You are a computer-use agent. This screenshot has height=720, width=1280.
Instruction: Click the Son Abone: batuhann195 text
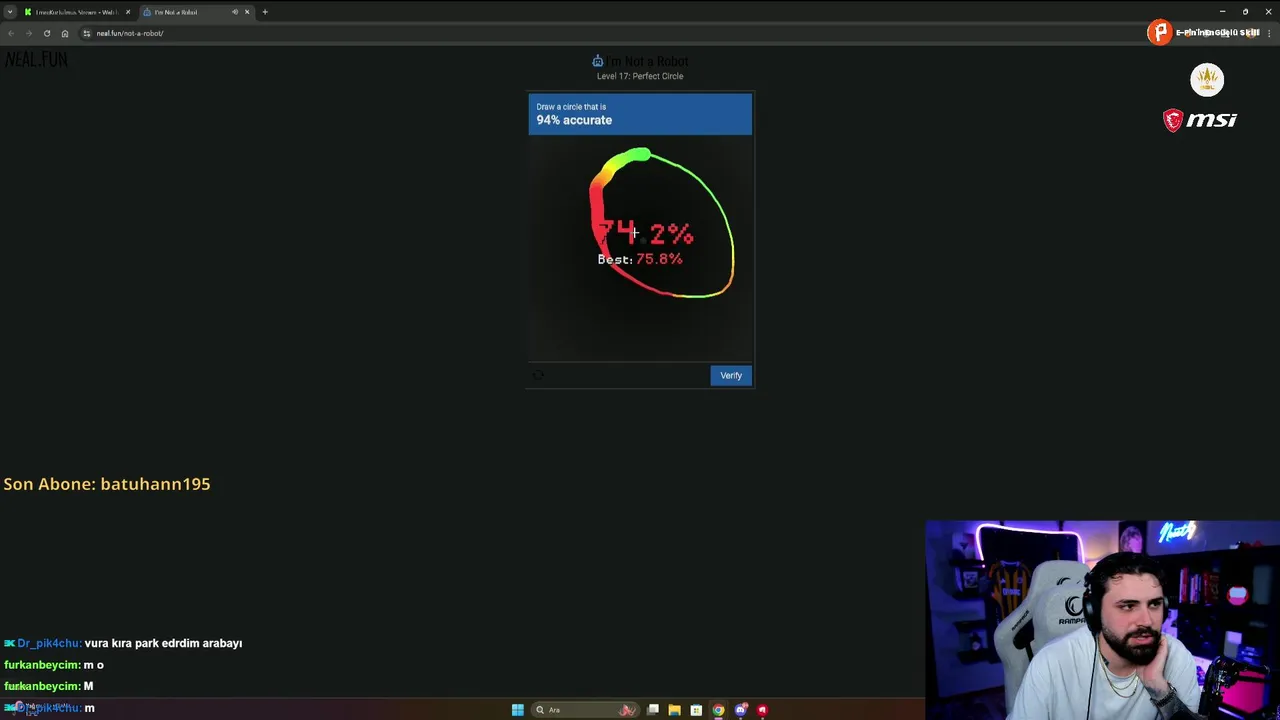point(107,484)
